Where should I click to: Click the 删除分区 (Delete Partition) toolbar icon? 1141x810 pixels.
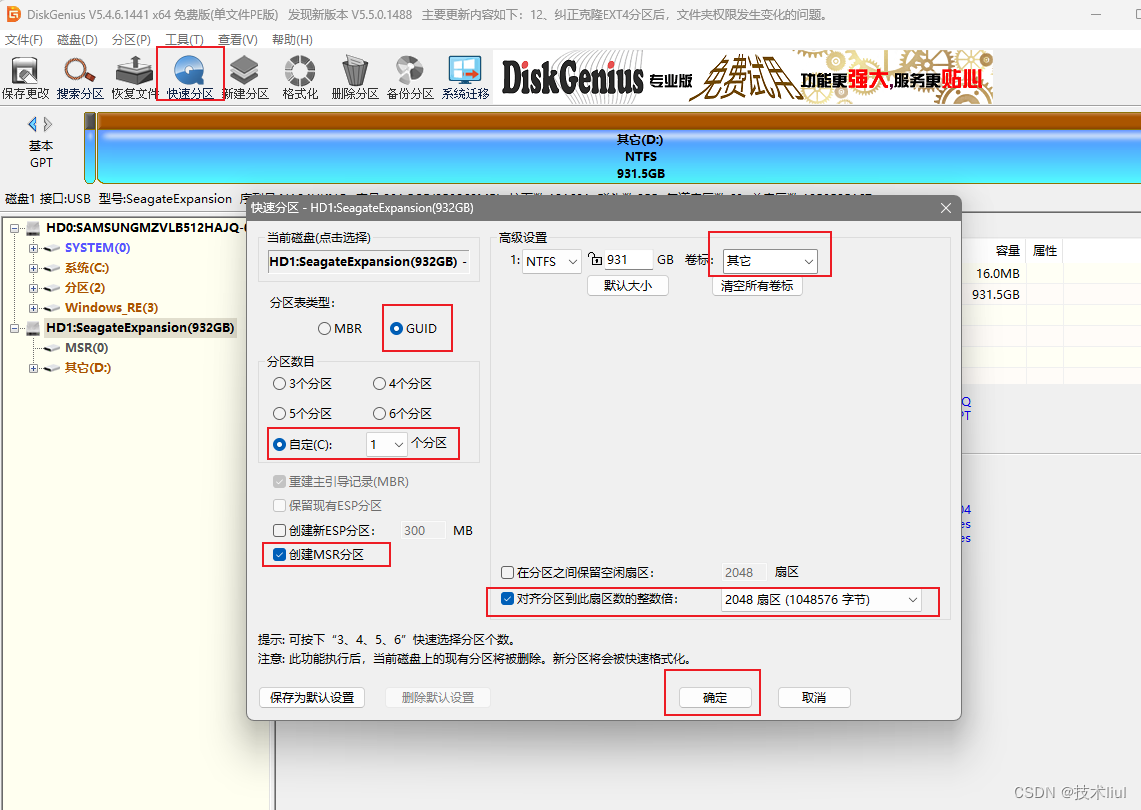tap(355, 77)
